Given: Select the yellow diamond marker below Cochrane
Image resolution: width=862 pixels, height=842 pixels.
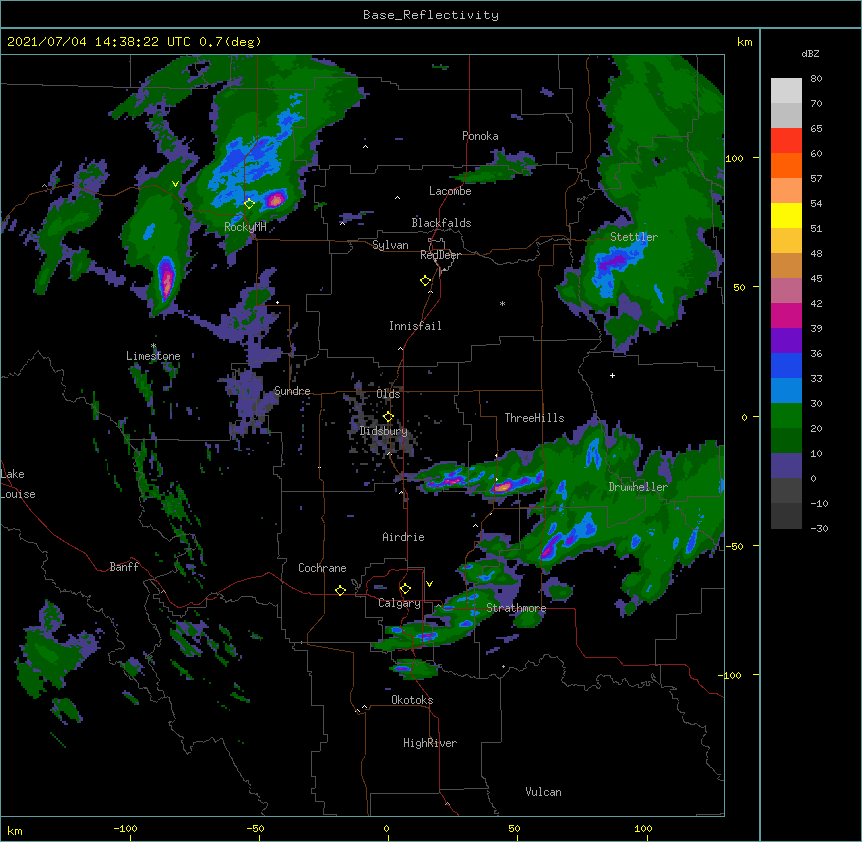Looking at the screenshot, I should coord(340,590).
